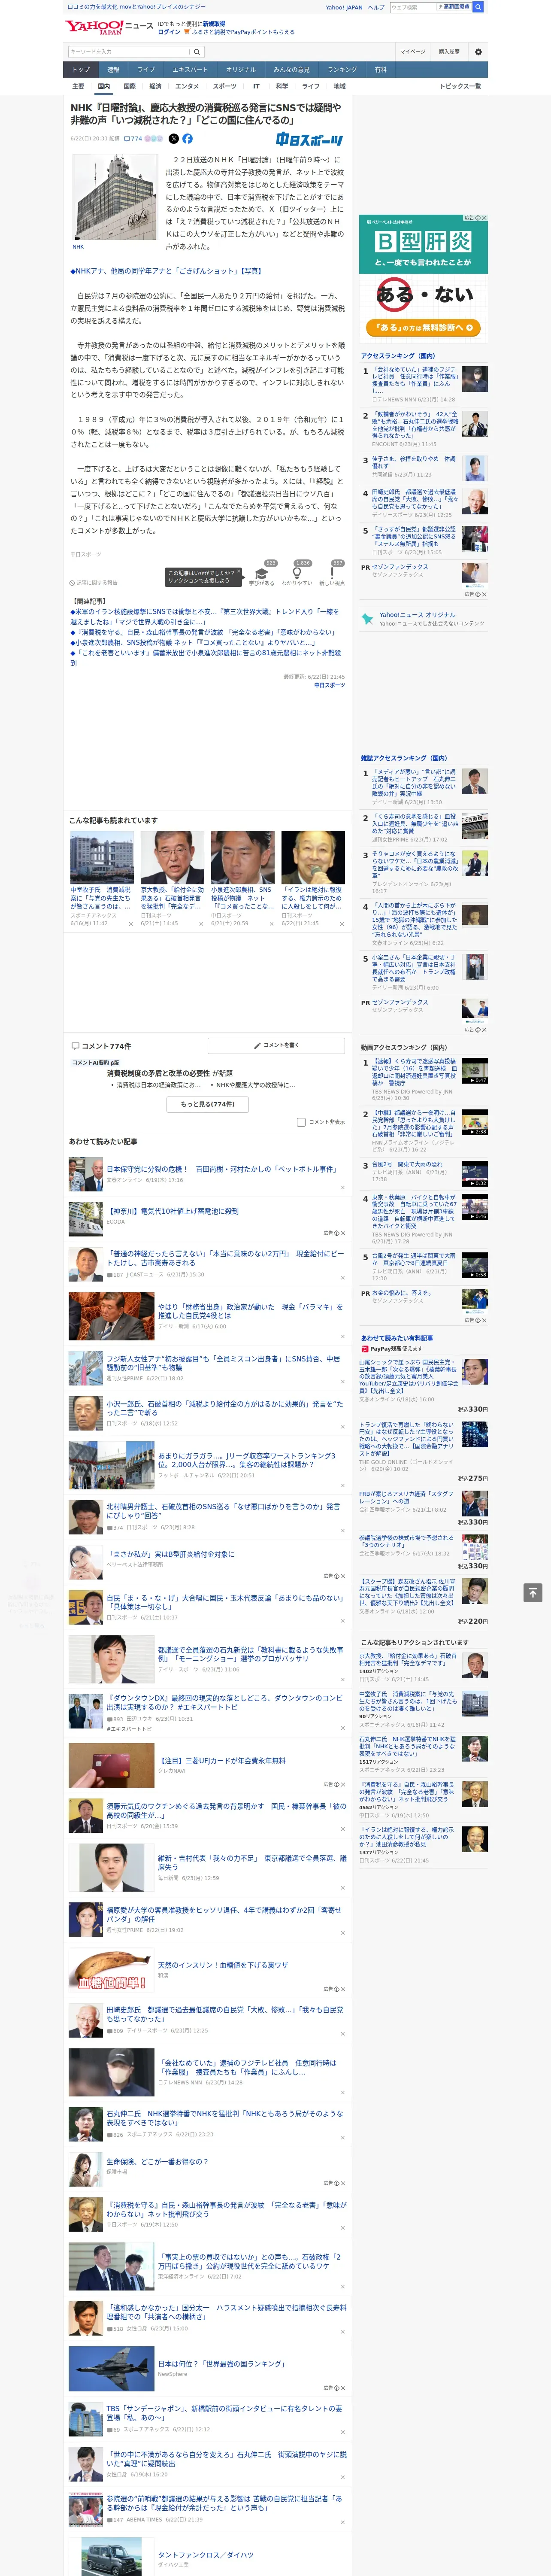Click the ログイン link
551x2576 pixels.
(169, 32)
